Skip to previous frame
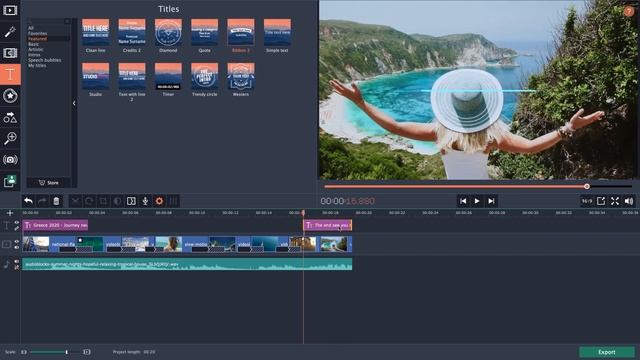 click(x=463, y=201)
